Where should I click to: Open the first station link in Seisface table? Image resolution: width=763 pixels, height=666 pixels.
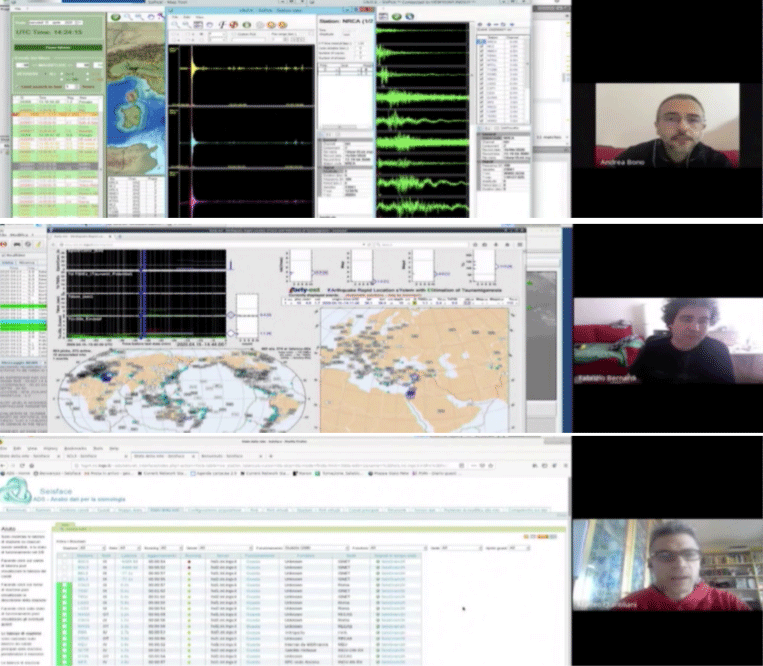(x=83, y=561)
